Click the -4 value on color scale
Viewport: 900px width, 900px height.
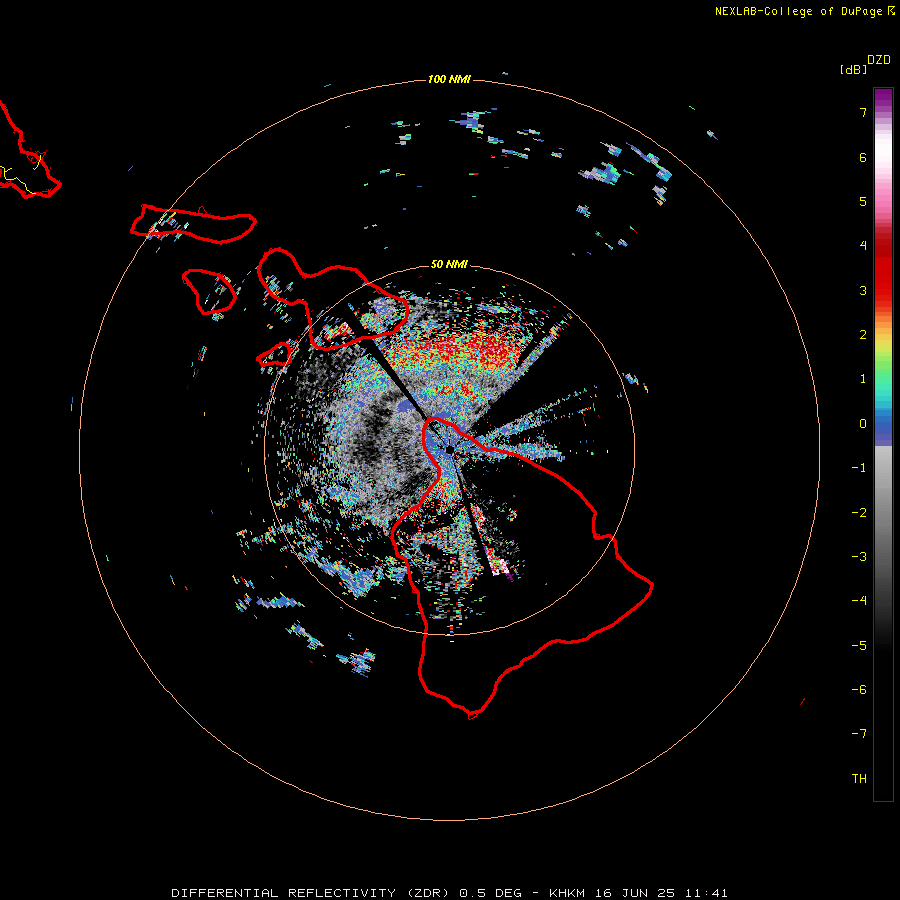click(859, 601)
